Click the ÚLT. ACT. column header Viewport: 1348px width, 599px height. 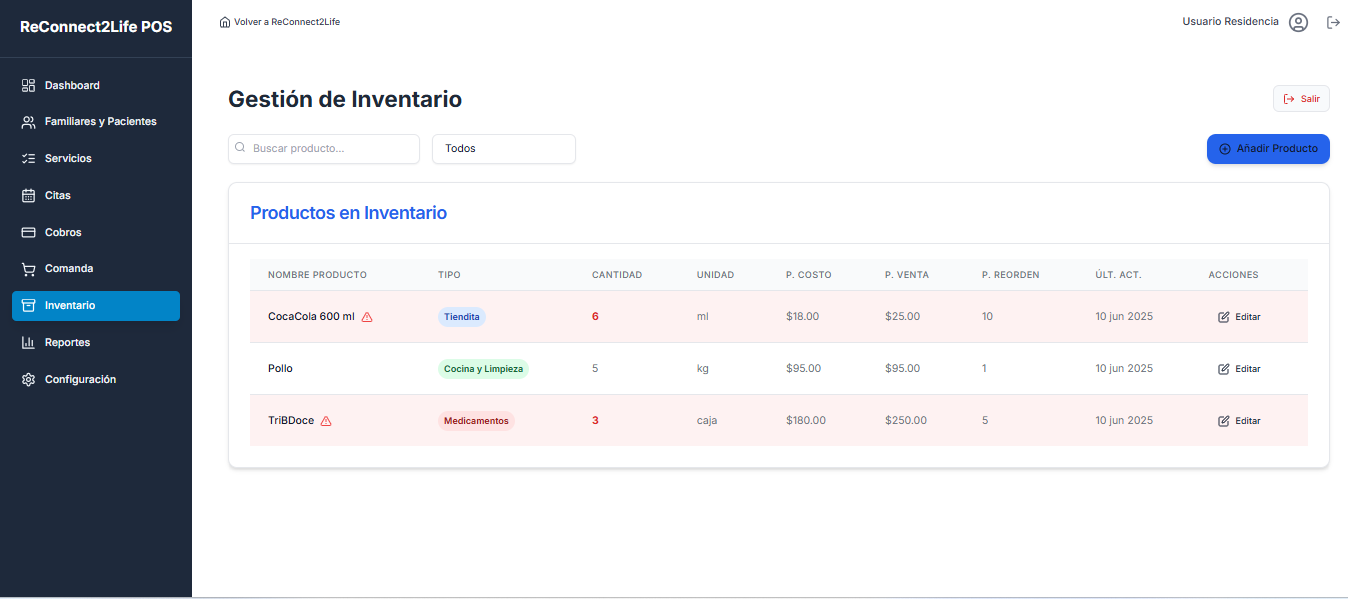click(1118, 275)
